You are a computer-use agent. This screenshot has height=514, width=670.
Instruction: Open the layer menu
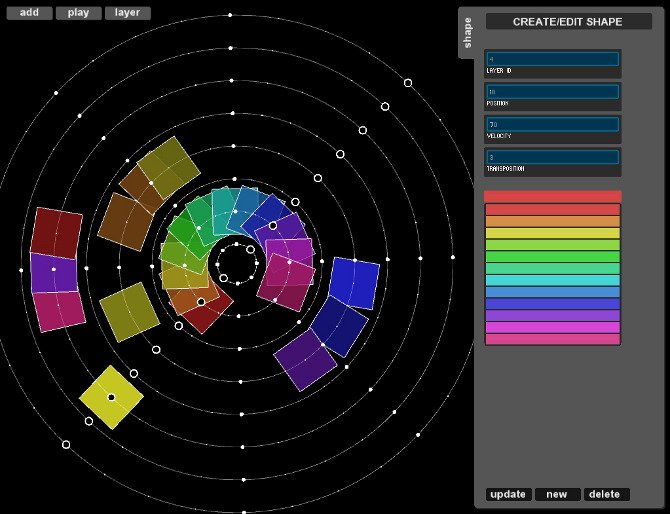pos(127,13)
